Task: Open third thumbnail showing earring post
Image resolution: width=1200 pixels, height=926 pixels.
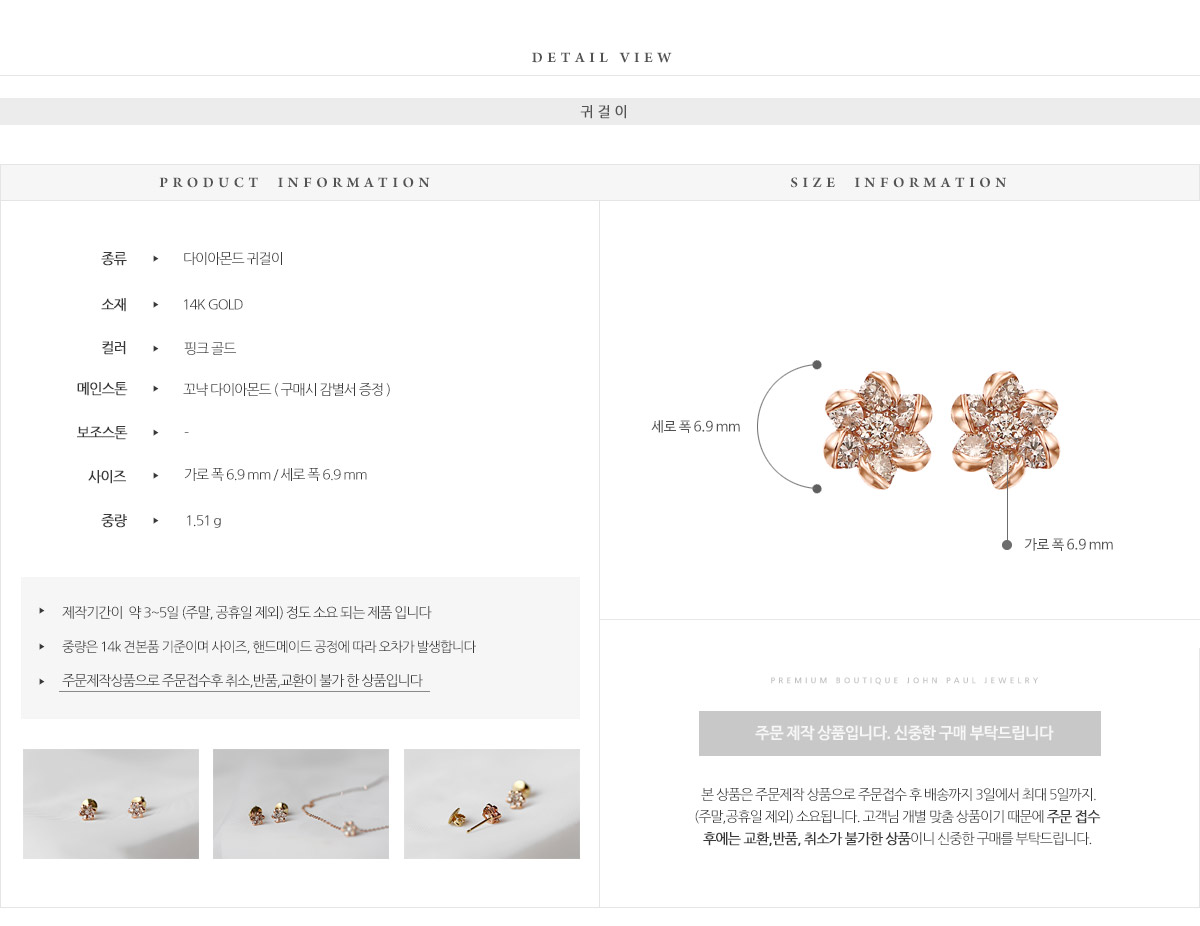Action: (x=492, y=804)
